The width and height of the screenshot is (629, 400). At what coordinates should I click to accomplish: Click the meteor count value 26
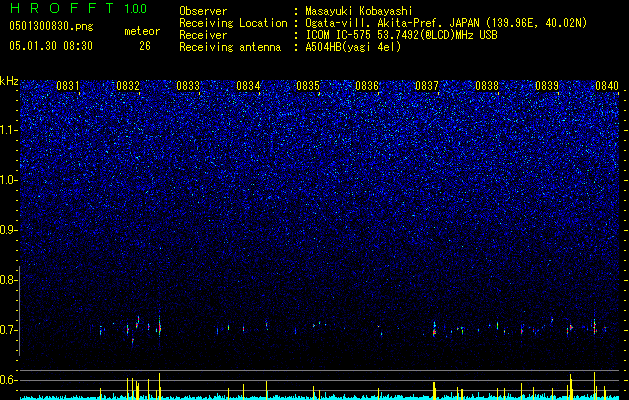145,46
